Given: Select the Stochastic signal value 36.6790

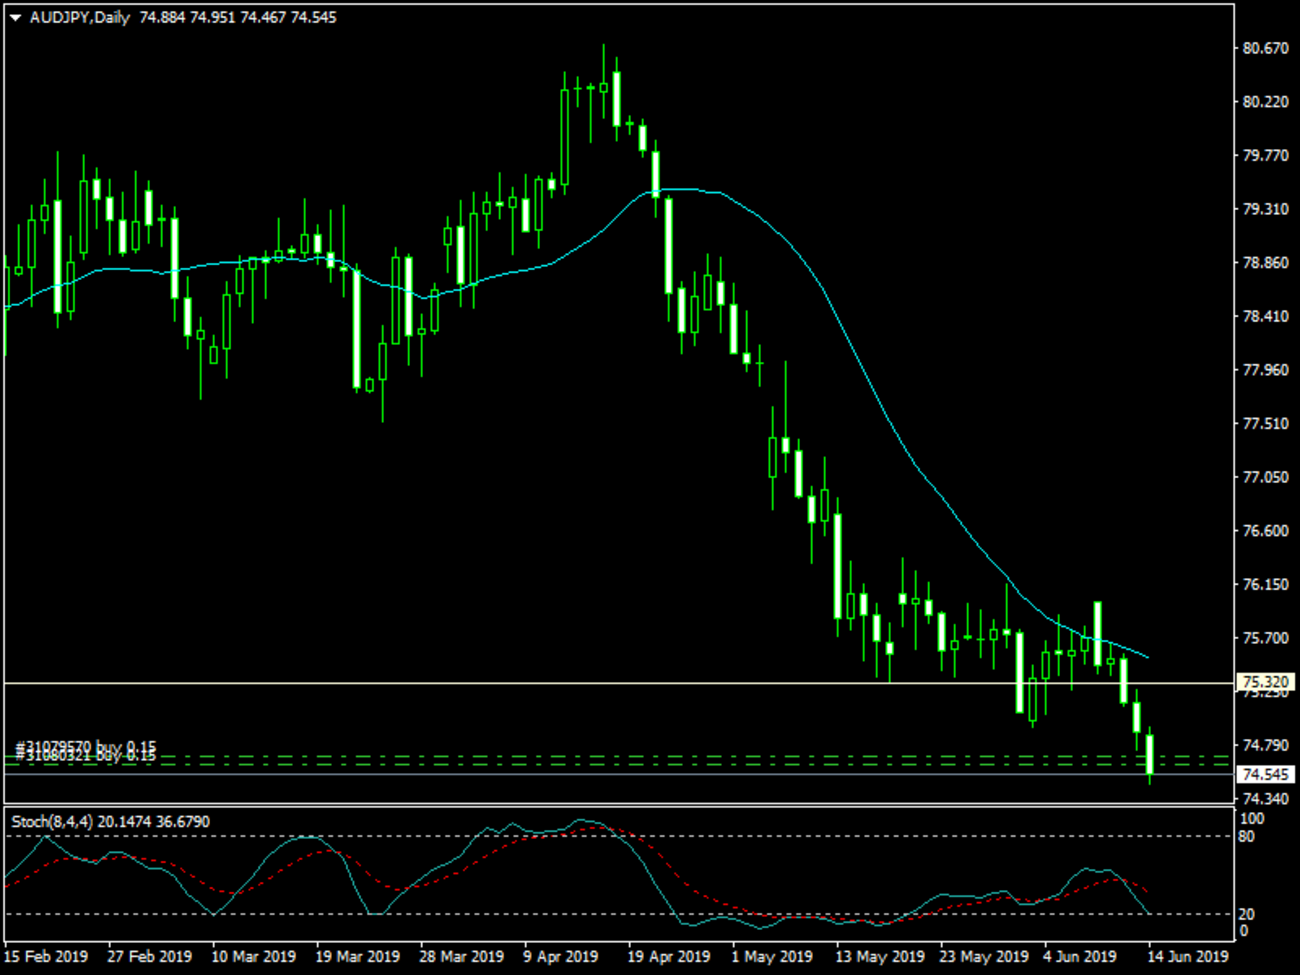Looking at the screenshot, I should point(183,822).
